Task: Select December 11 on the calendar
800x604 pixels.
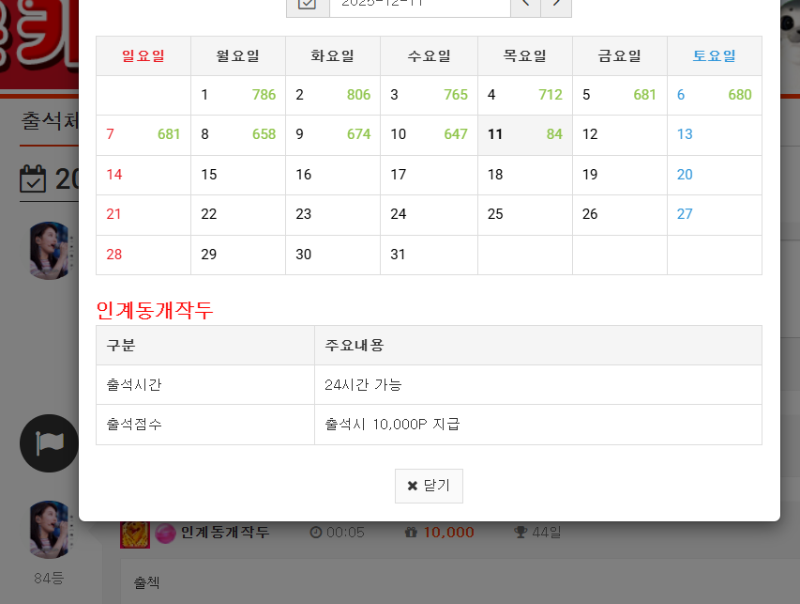Action: tap(524, 133)
